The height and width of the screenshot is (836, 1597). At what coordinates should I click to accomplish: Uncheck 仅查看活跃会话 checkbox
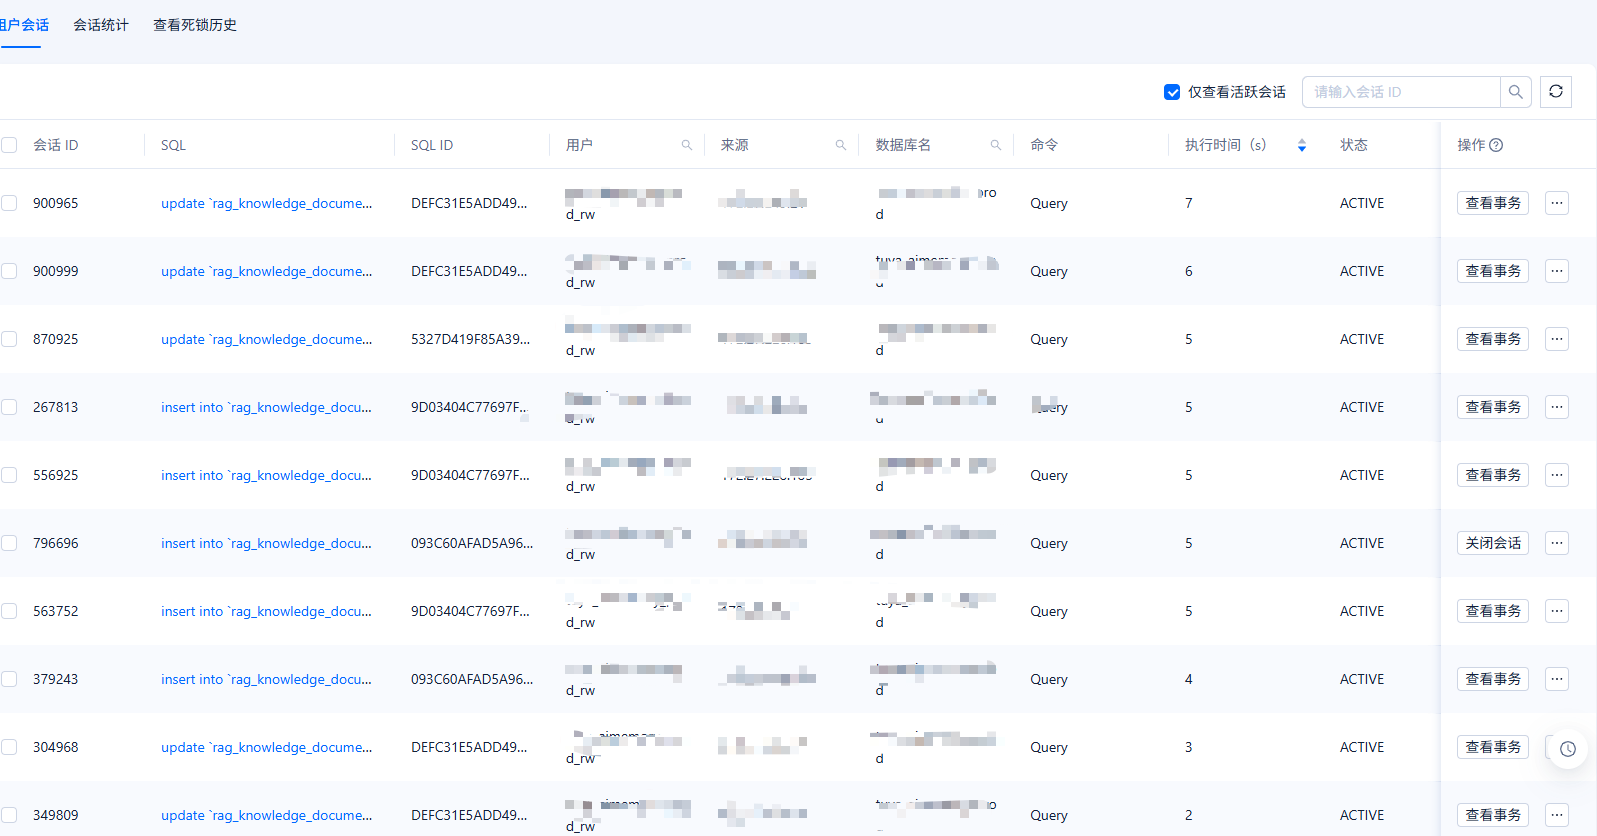pos(1172,92)
